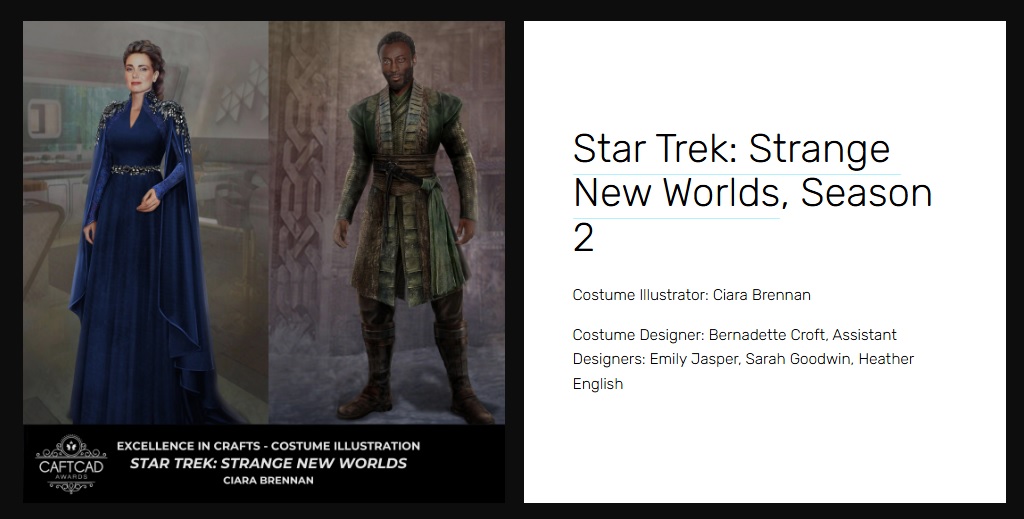Click the Costume Illustrator: Ciara Brennan text
The height and width of the screenshot is (519, 1024).
click(692, 295)
